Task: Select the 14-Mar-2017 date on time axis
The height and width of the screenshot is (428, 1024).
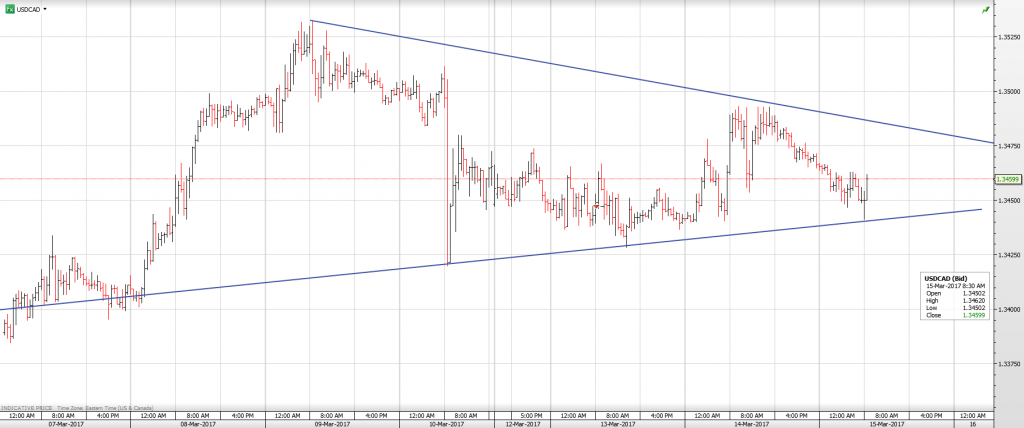Action: pyautogui.click(x=749, y=422)
